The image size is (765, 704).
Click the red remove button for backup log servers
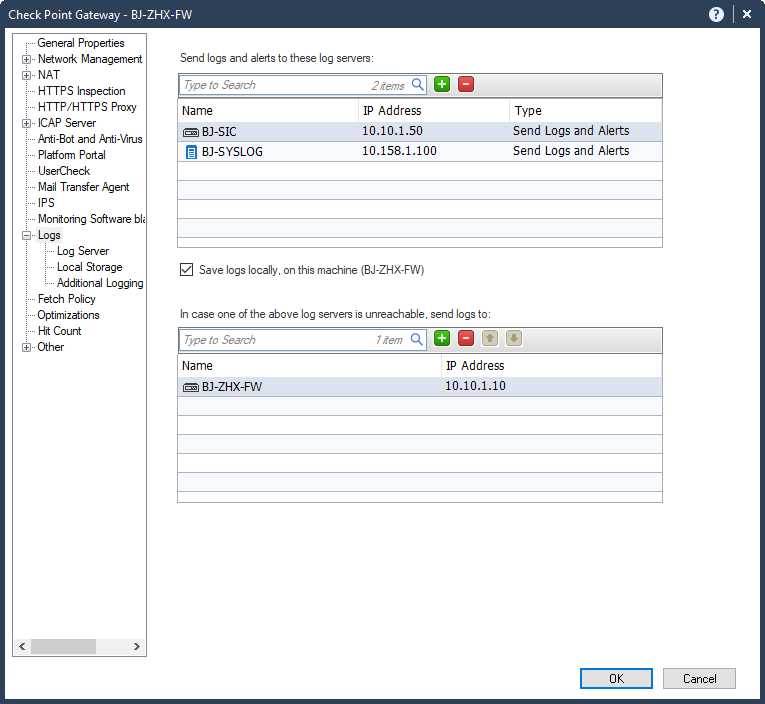pos(466,339)
